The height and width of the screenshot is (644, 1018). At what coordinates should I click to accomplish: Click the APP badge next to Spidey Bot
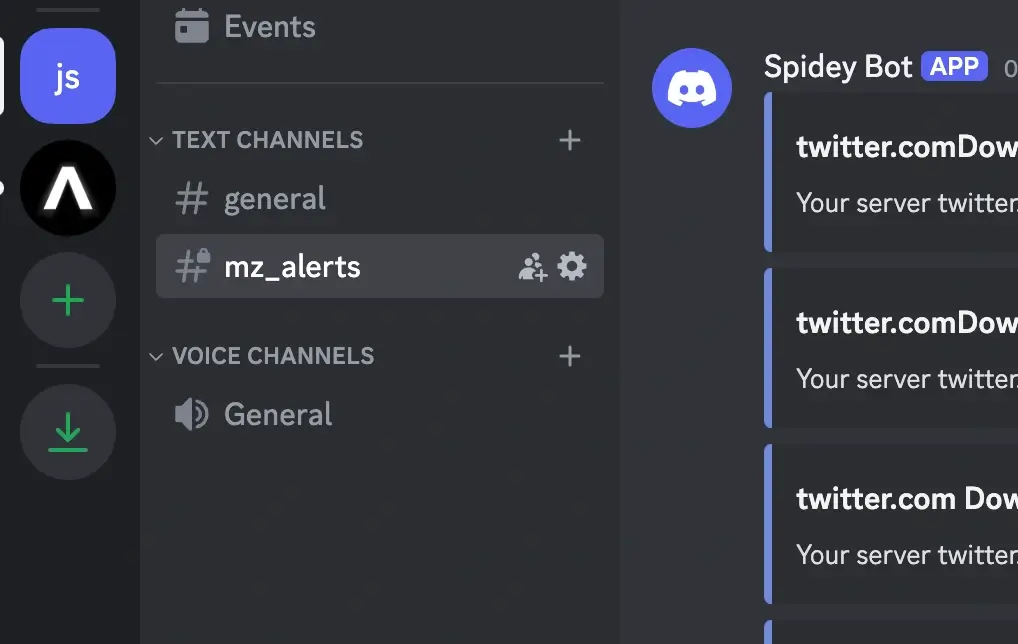[954, 66]
